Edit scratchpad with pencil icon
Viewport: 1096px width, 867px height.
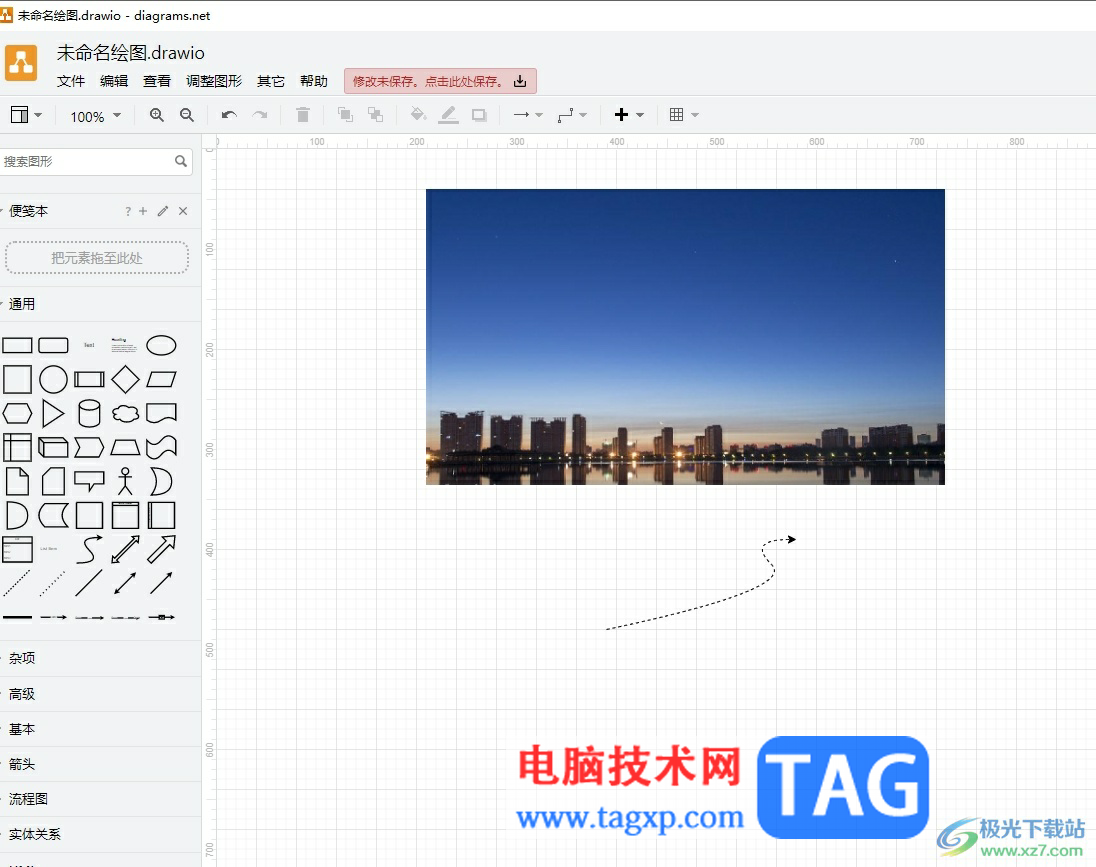(x=163, y=211)
